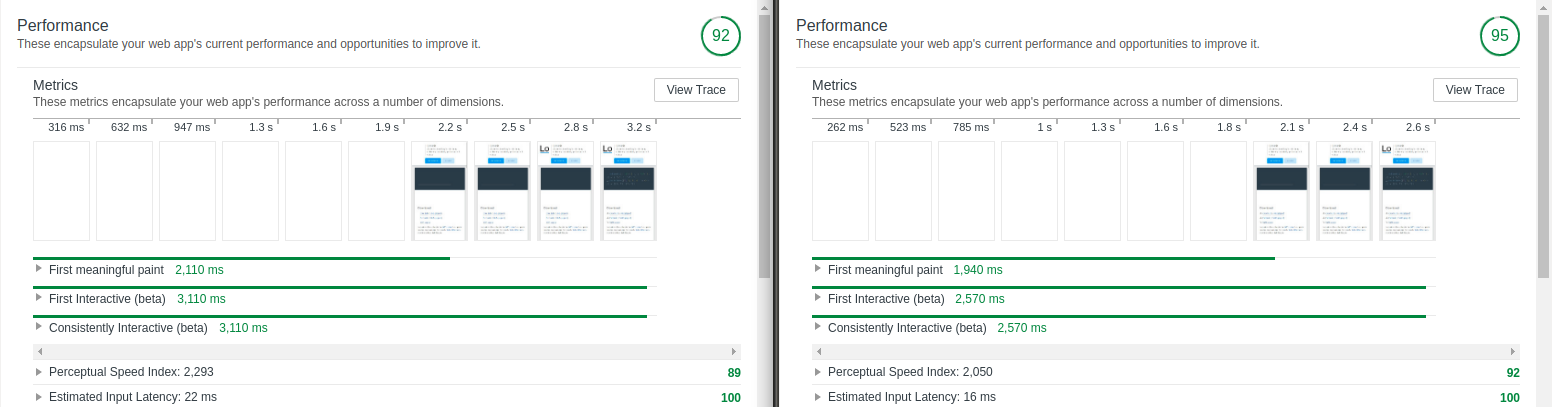
Task: Click right arrow of right report's horizontal scrollbar
Action: coord(1515,352)
